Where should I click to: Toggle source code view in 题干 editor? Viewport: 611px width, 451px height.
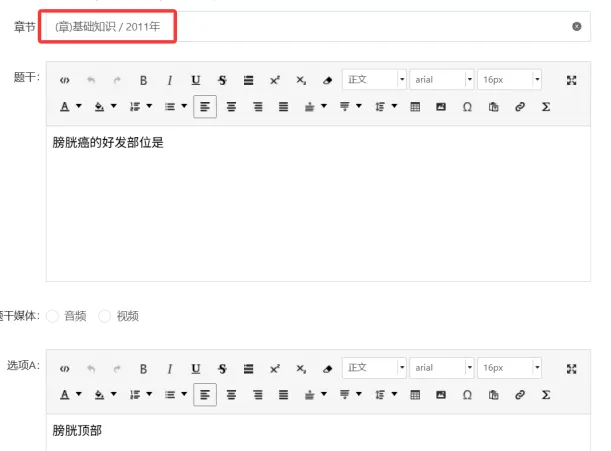click(x=65, y=80)
